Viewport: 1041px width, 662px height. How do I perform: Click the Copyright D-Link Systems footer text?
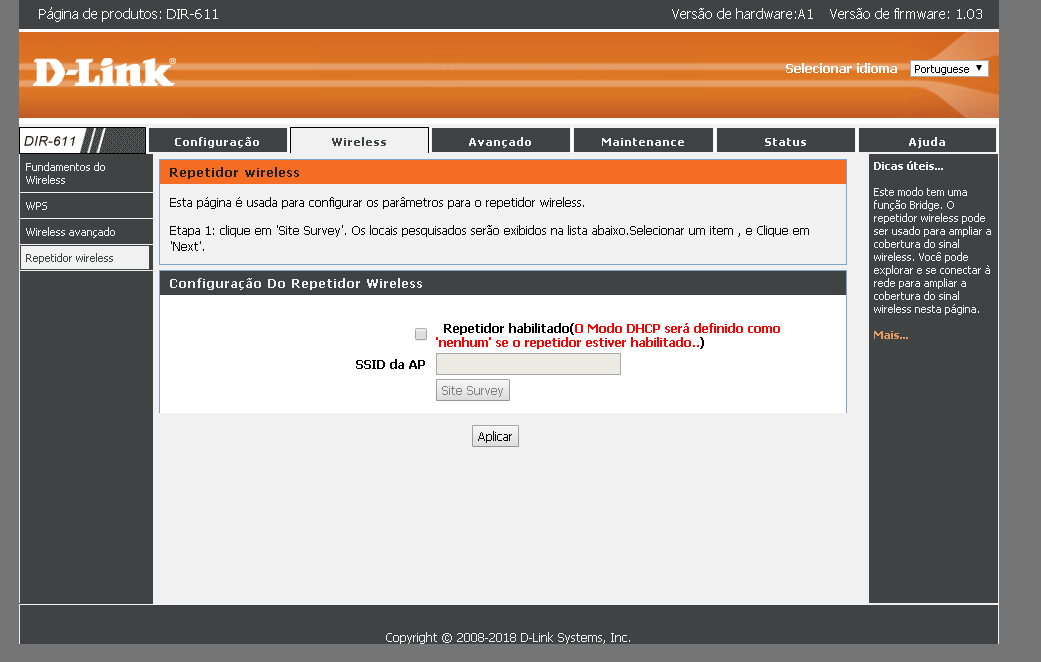[508, 637]
